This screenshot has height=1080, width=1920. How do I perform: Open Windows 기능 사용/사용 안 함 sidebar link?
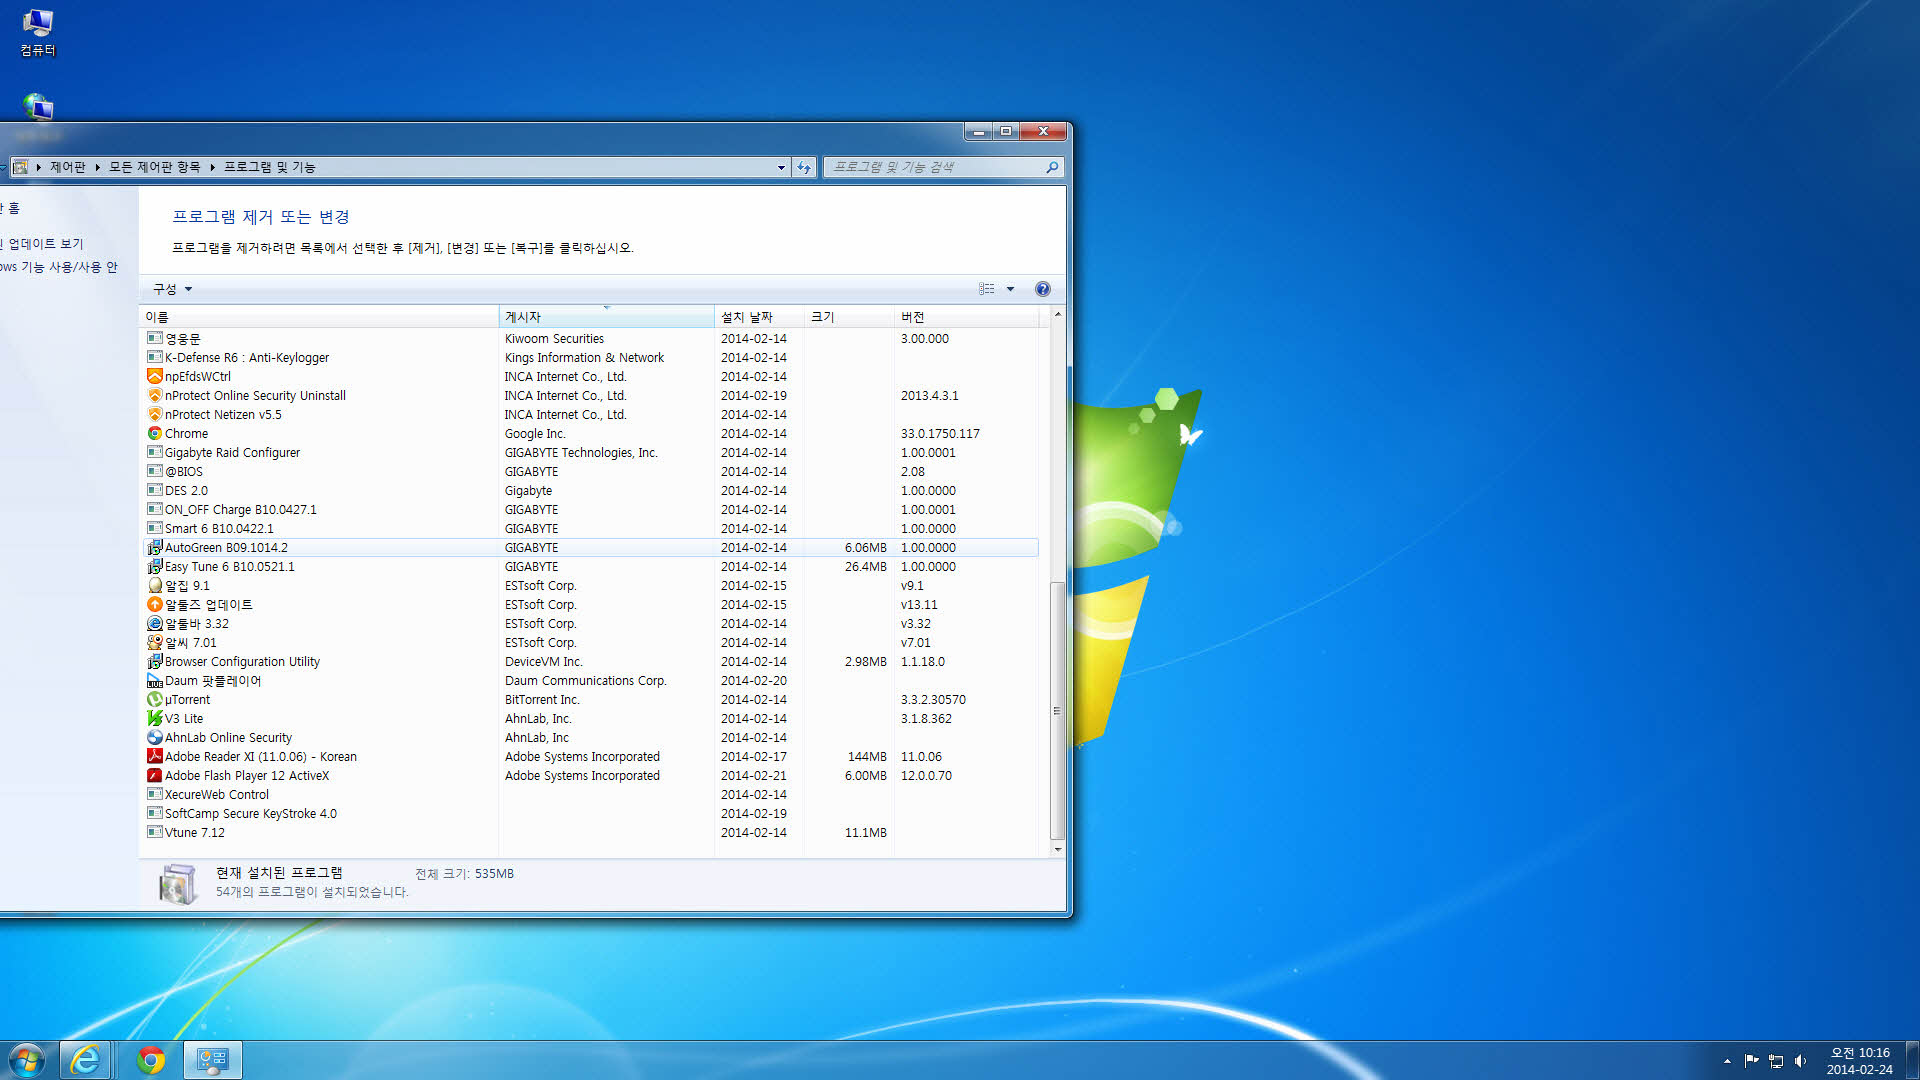point(59,267)
